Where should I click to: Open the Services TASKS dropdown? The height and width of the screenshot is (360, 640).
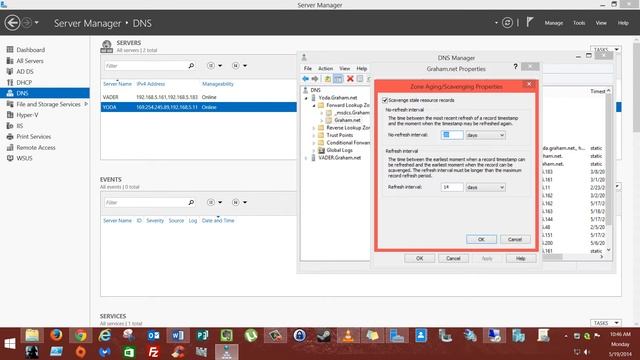tap(606, 323)
